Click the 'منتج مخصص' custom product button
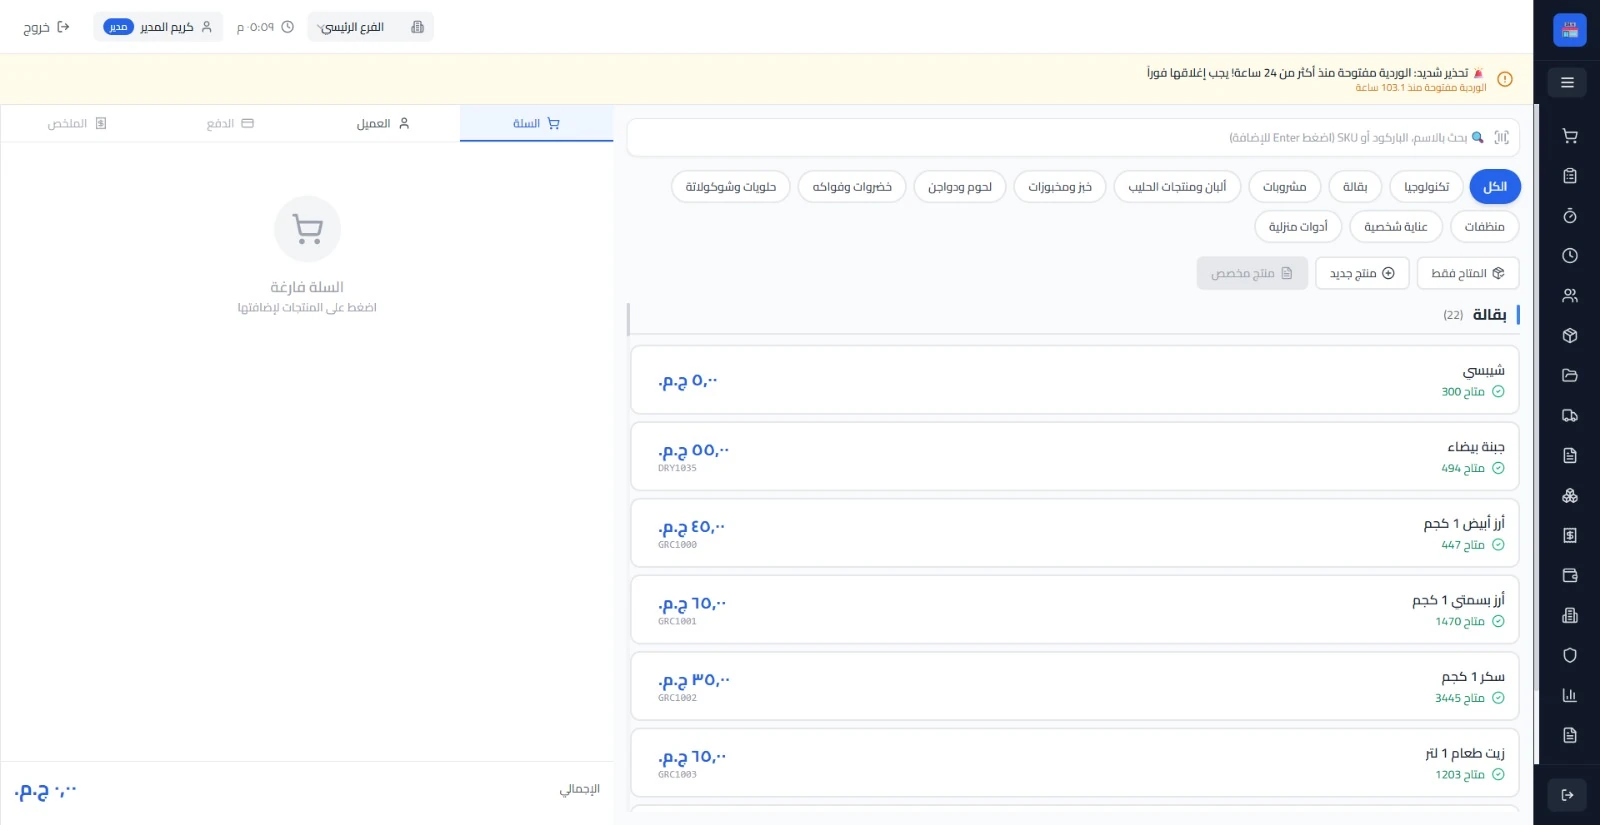 [x=1252, y=273]
